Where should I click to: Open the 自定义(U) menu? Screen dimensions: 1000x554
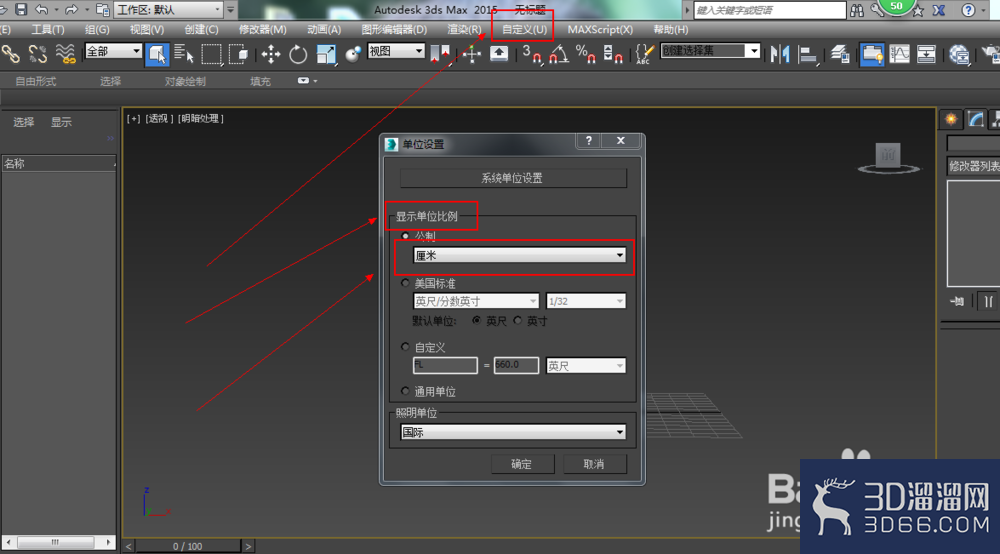pos(524,29)
